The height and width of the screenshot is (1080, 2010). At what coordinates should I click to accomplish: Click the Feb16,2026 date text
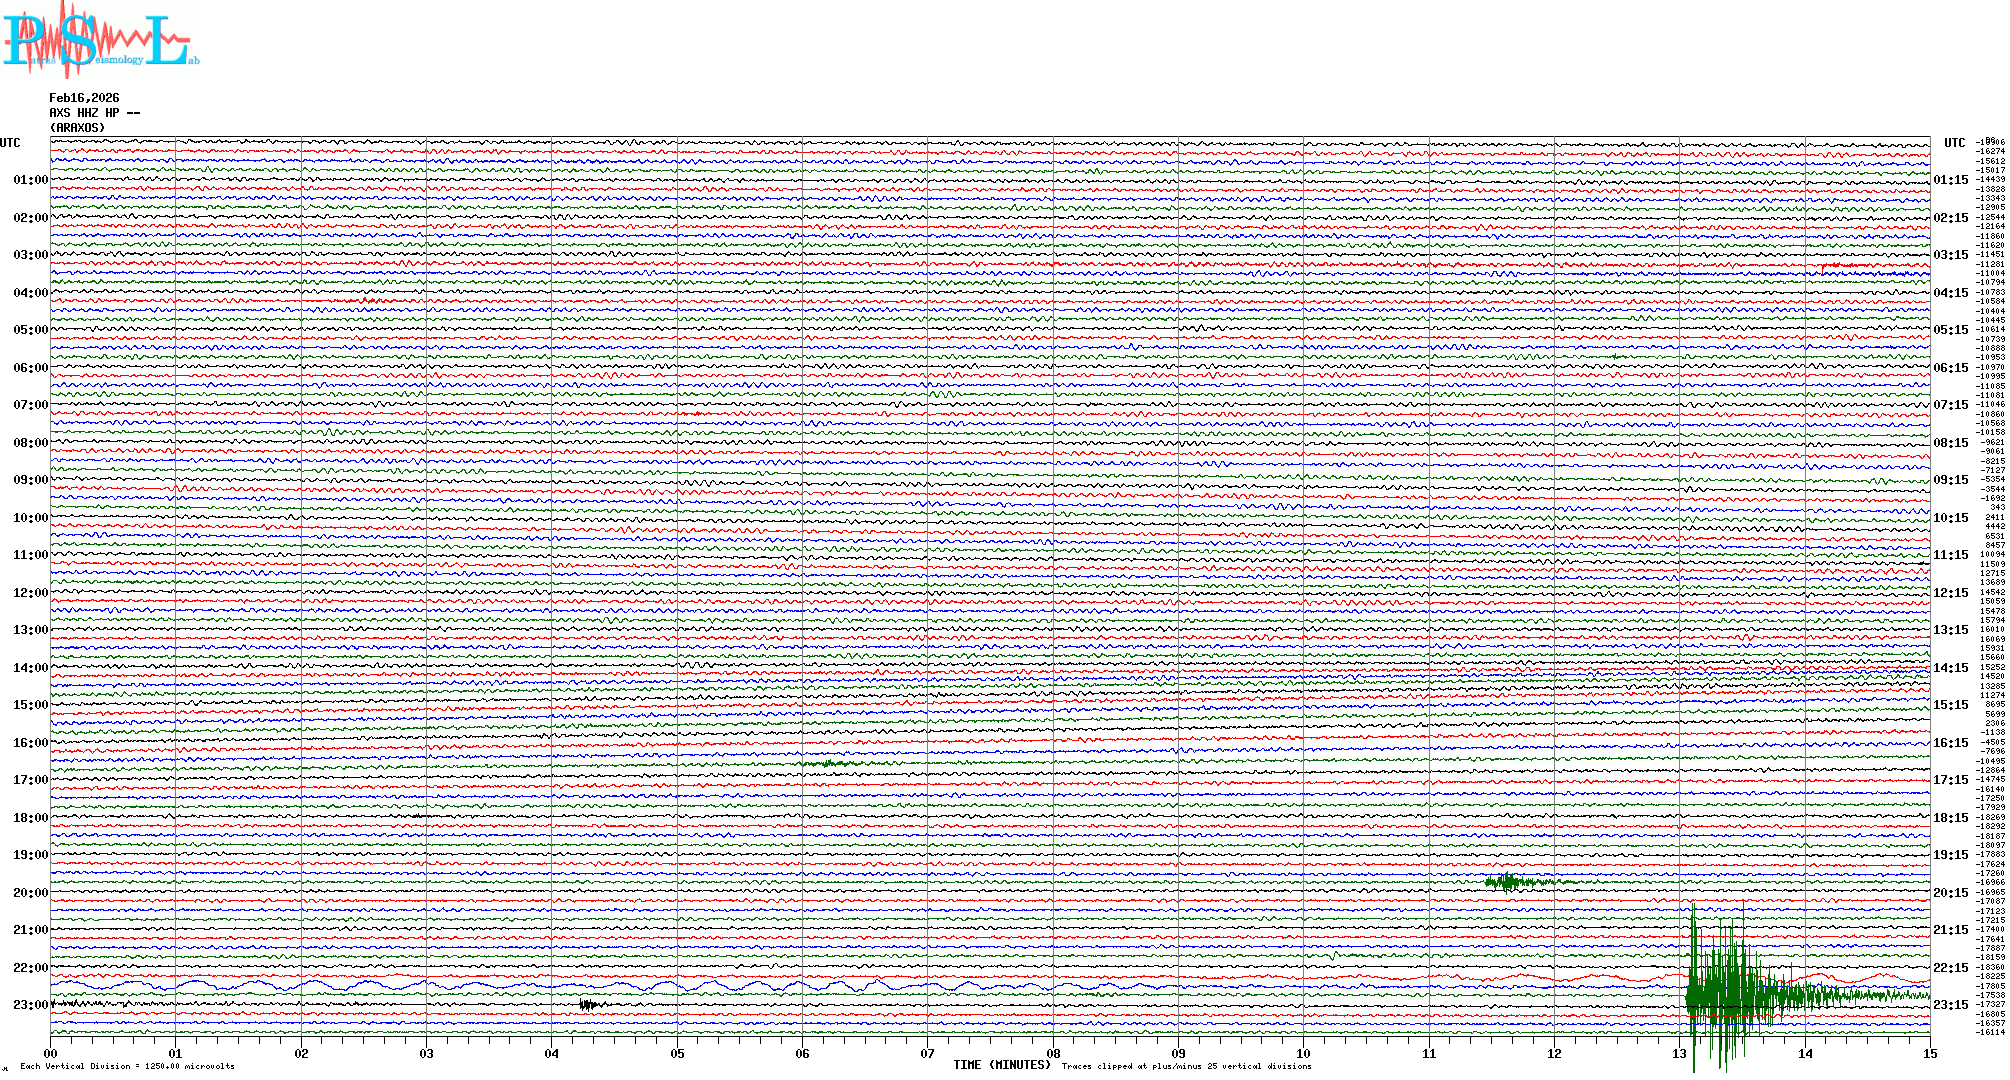[x=84, y=98]
